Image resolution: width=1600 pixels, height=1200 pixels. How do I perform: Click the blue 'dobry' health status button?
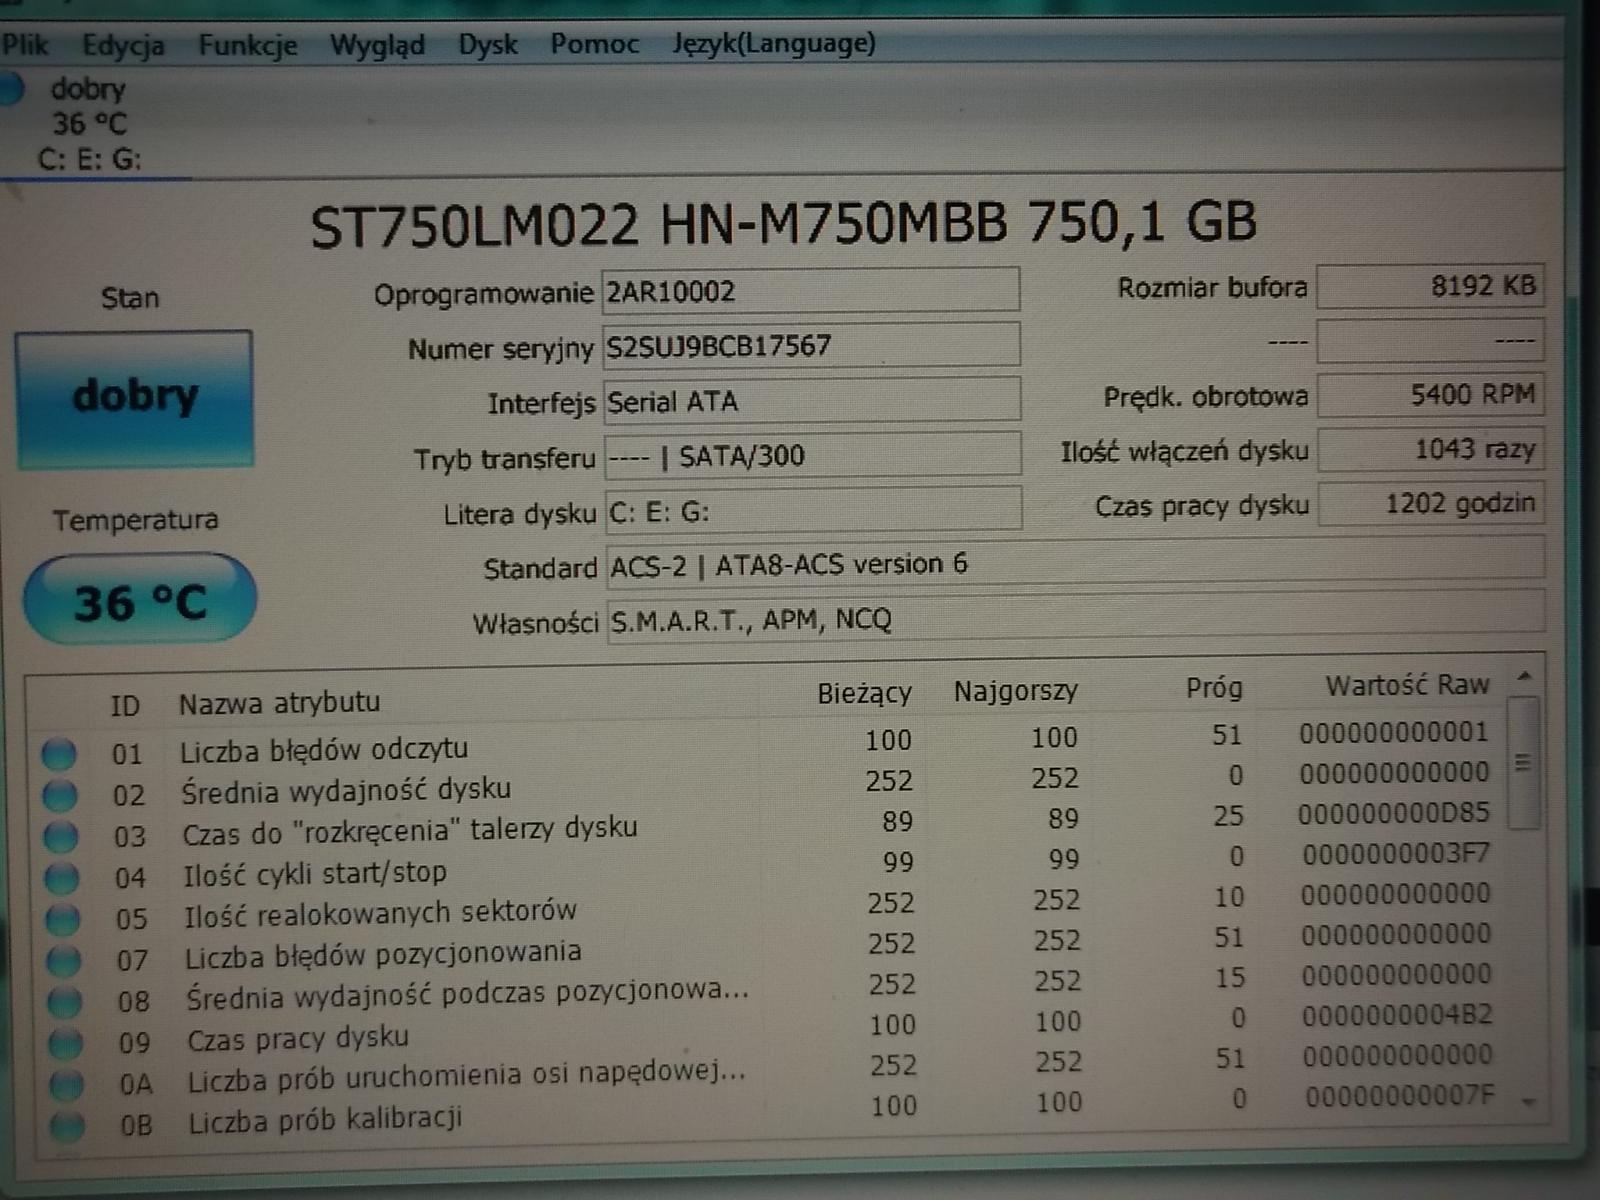134,399
